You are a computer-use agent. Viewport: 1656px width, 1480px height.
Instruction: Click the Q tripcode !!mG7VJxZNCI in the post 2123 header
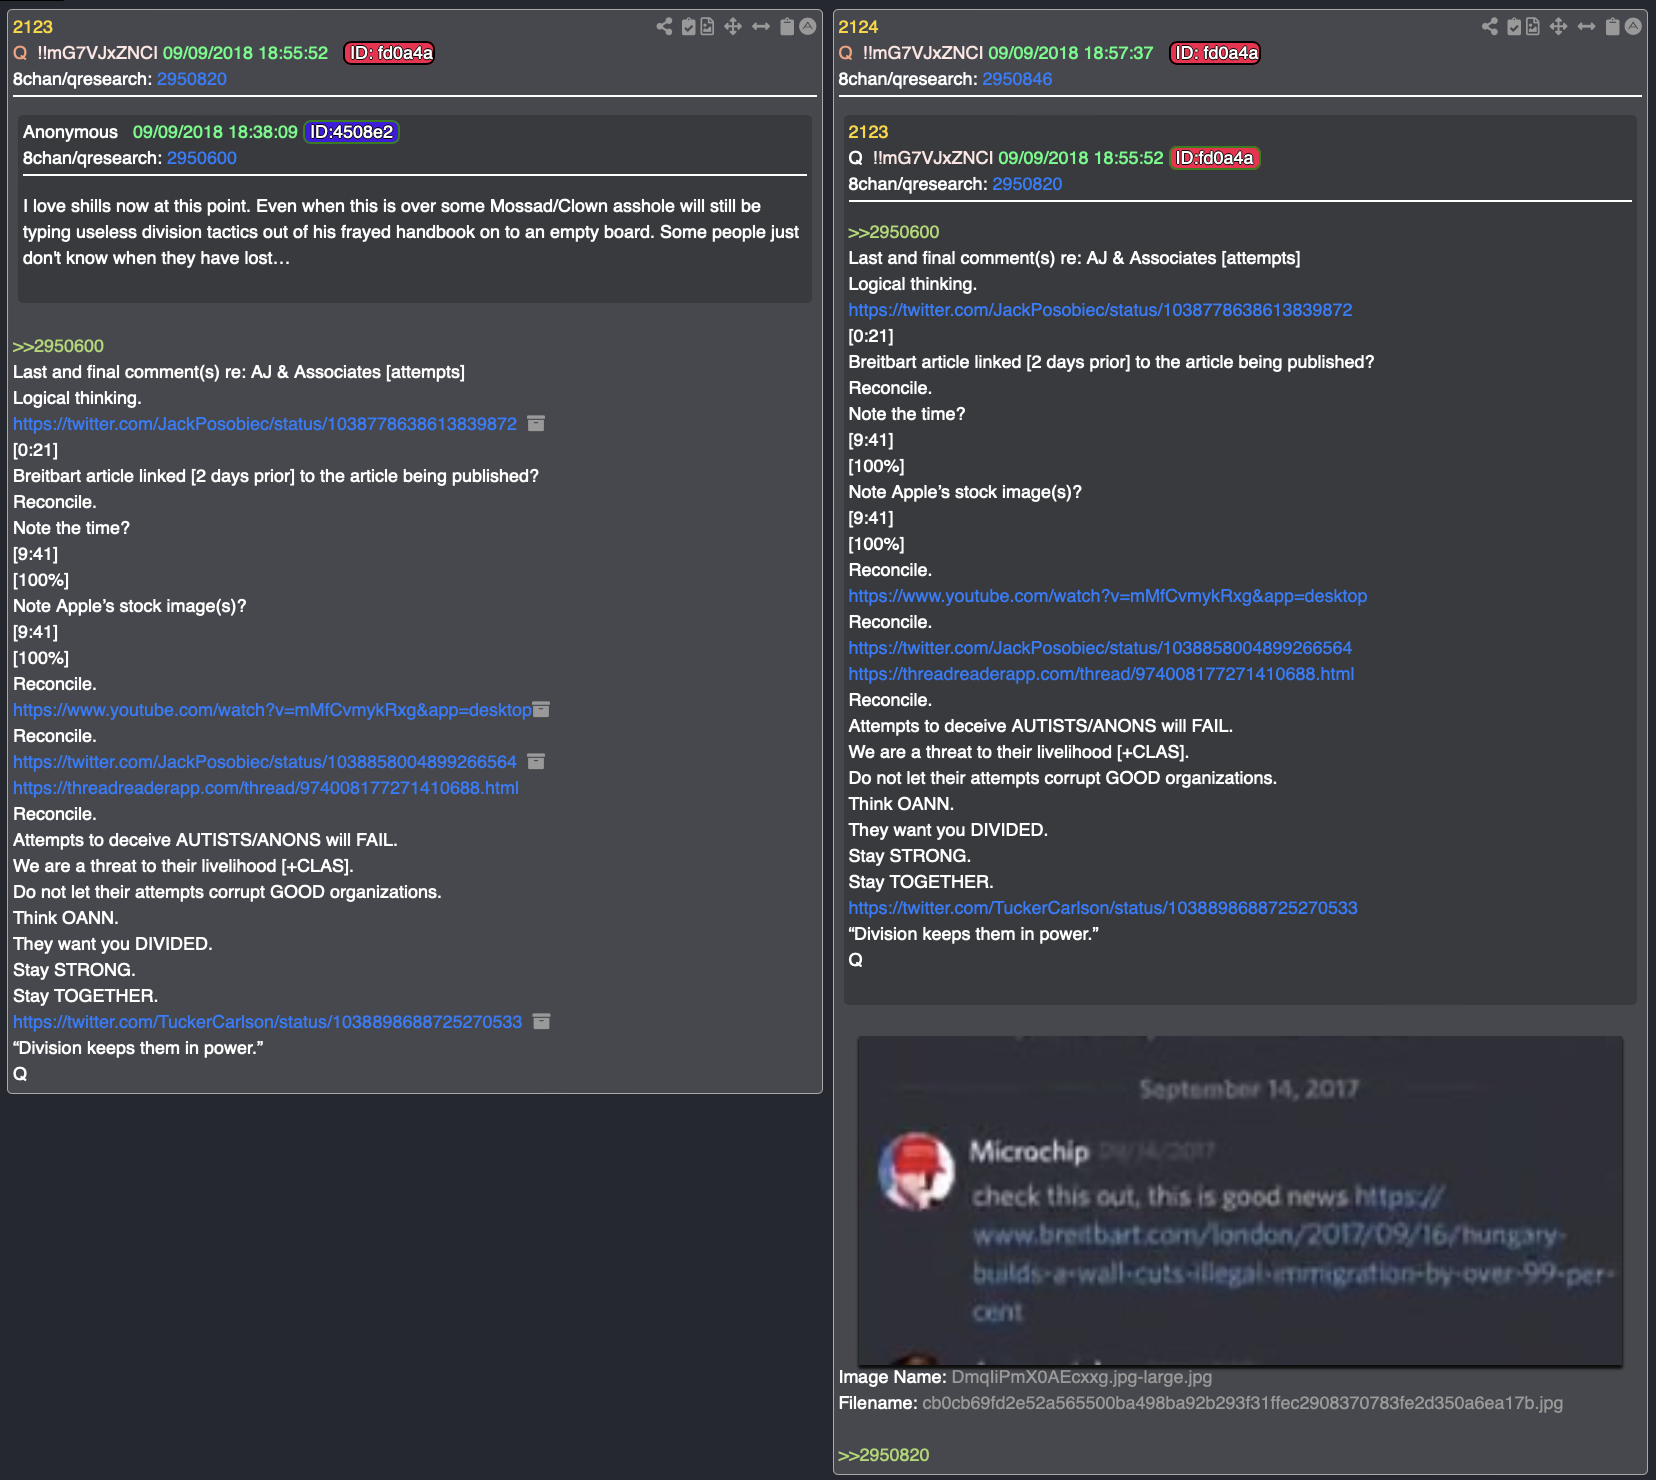coord(98,53)
